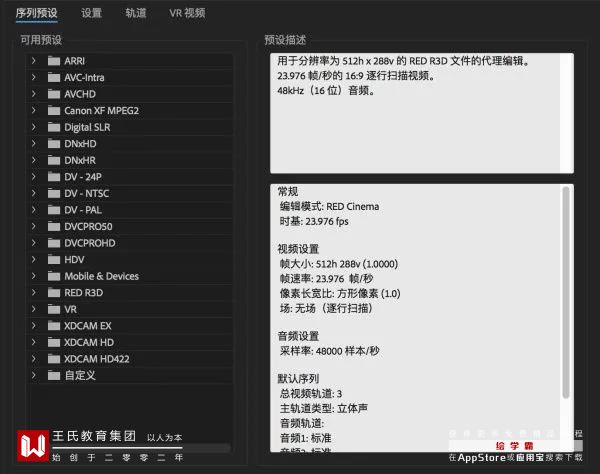Click the 时基: 23.976 fps line
The width and height of the screenshot is (600, 474).
point(314,222)
